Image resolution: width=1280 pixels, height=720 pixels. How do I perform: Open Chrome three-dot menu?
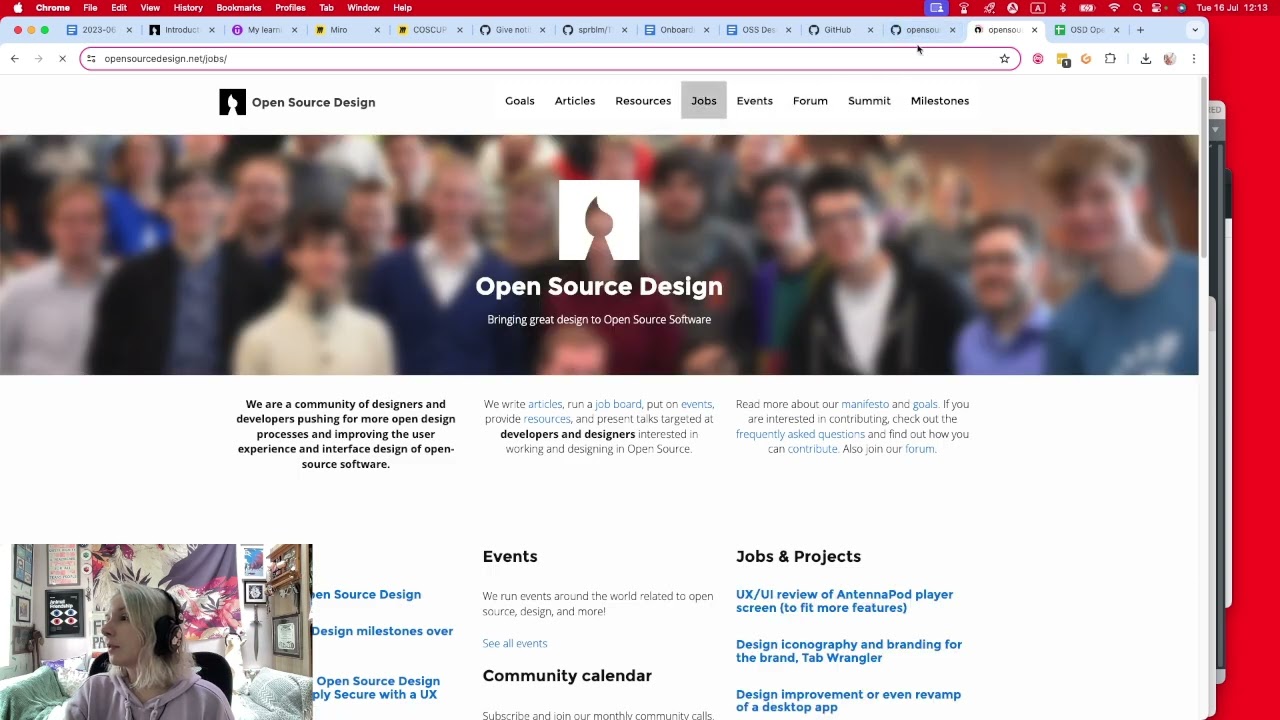click(x=1193, y=59)
